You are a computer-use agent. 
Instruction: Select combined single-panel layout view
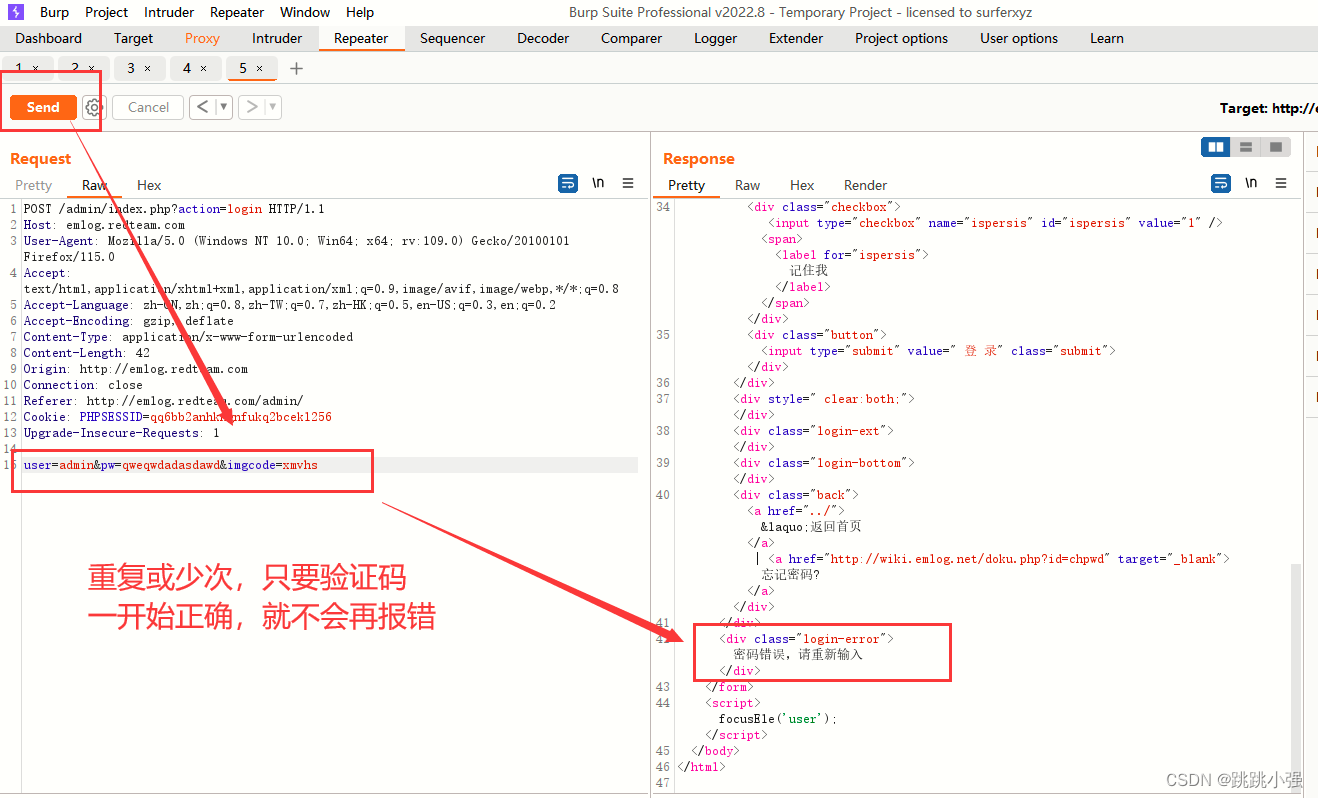1275,147
